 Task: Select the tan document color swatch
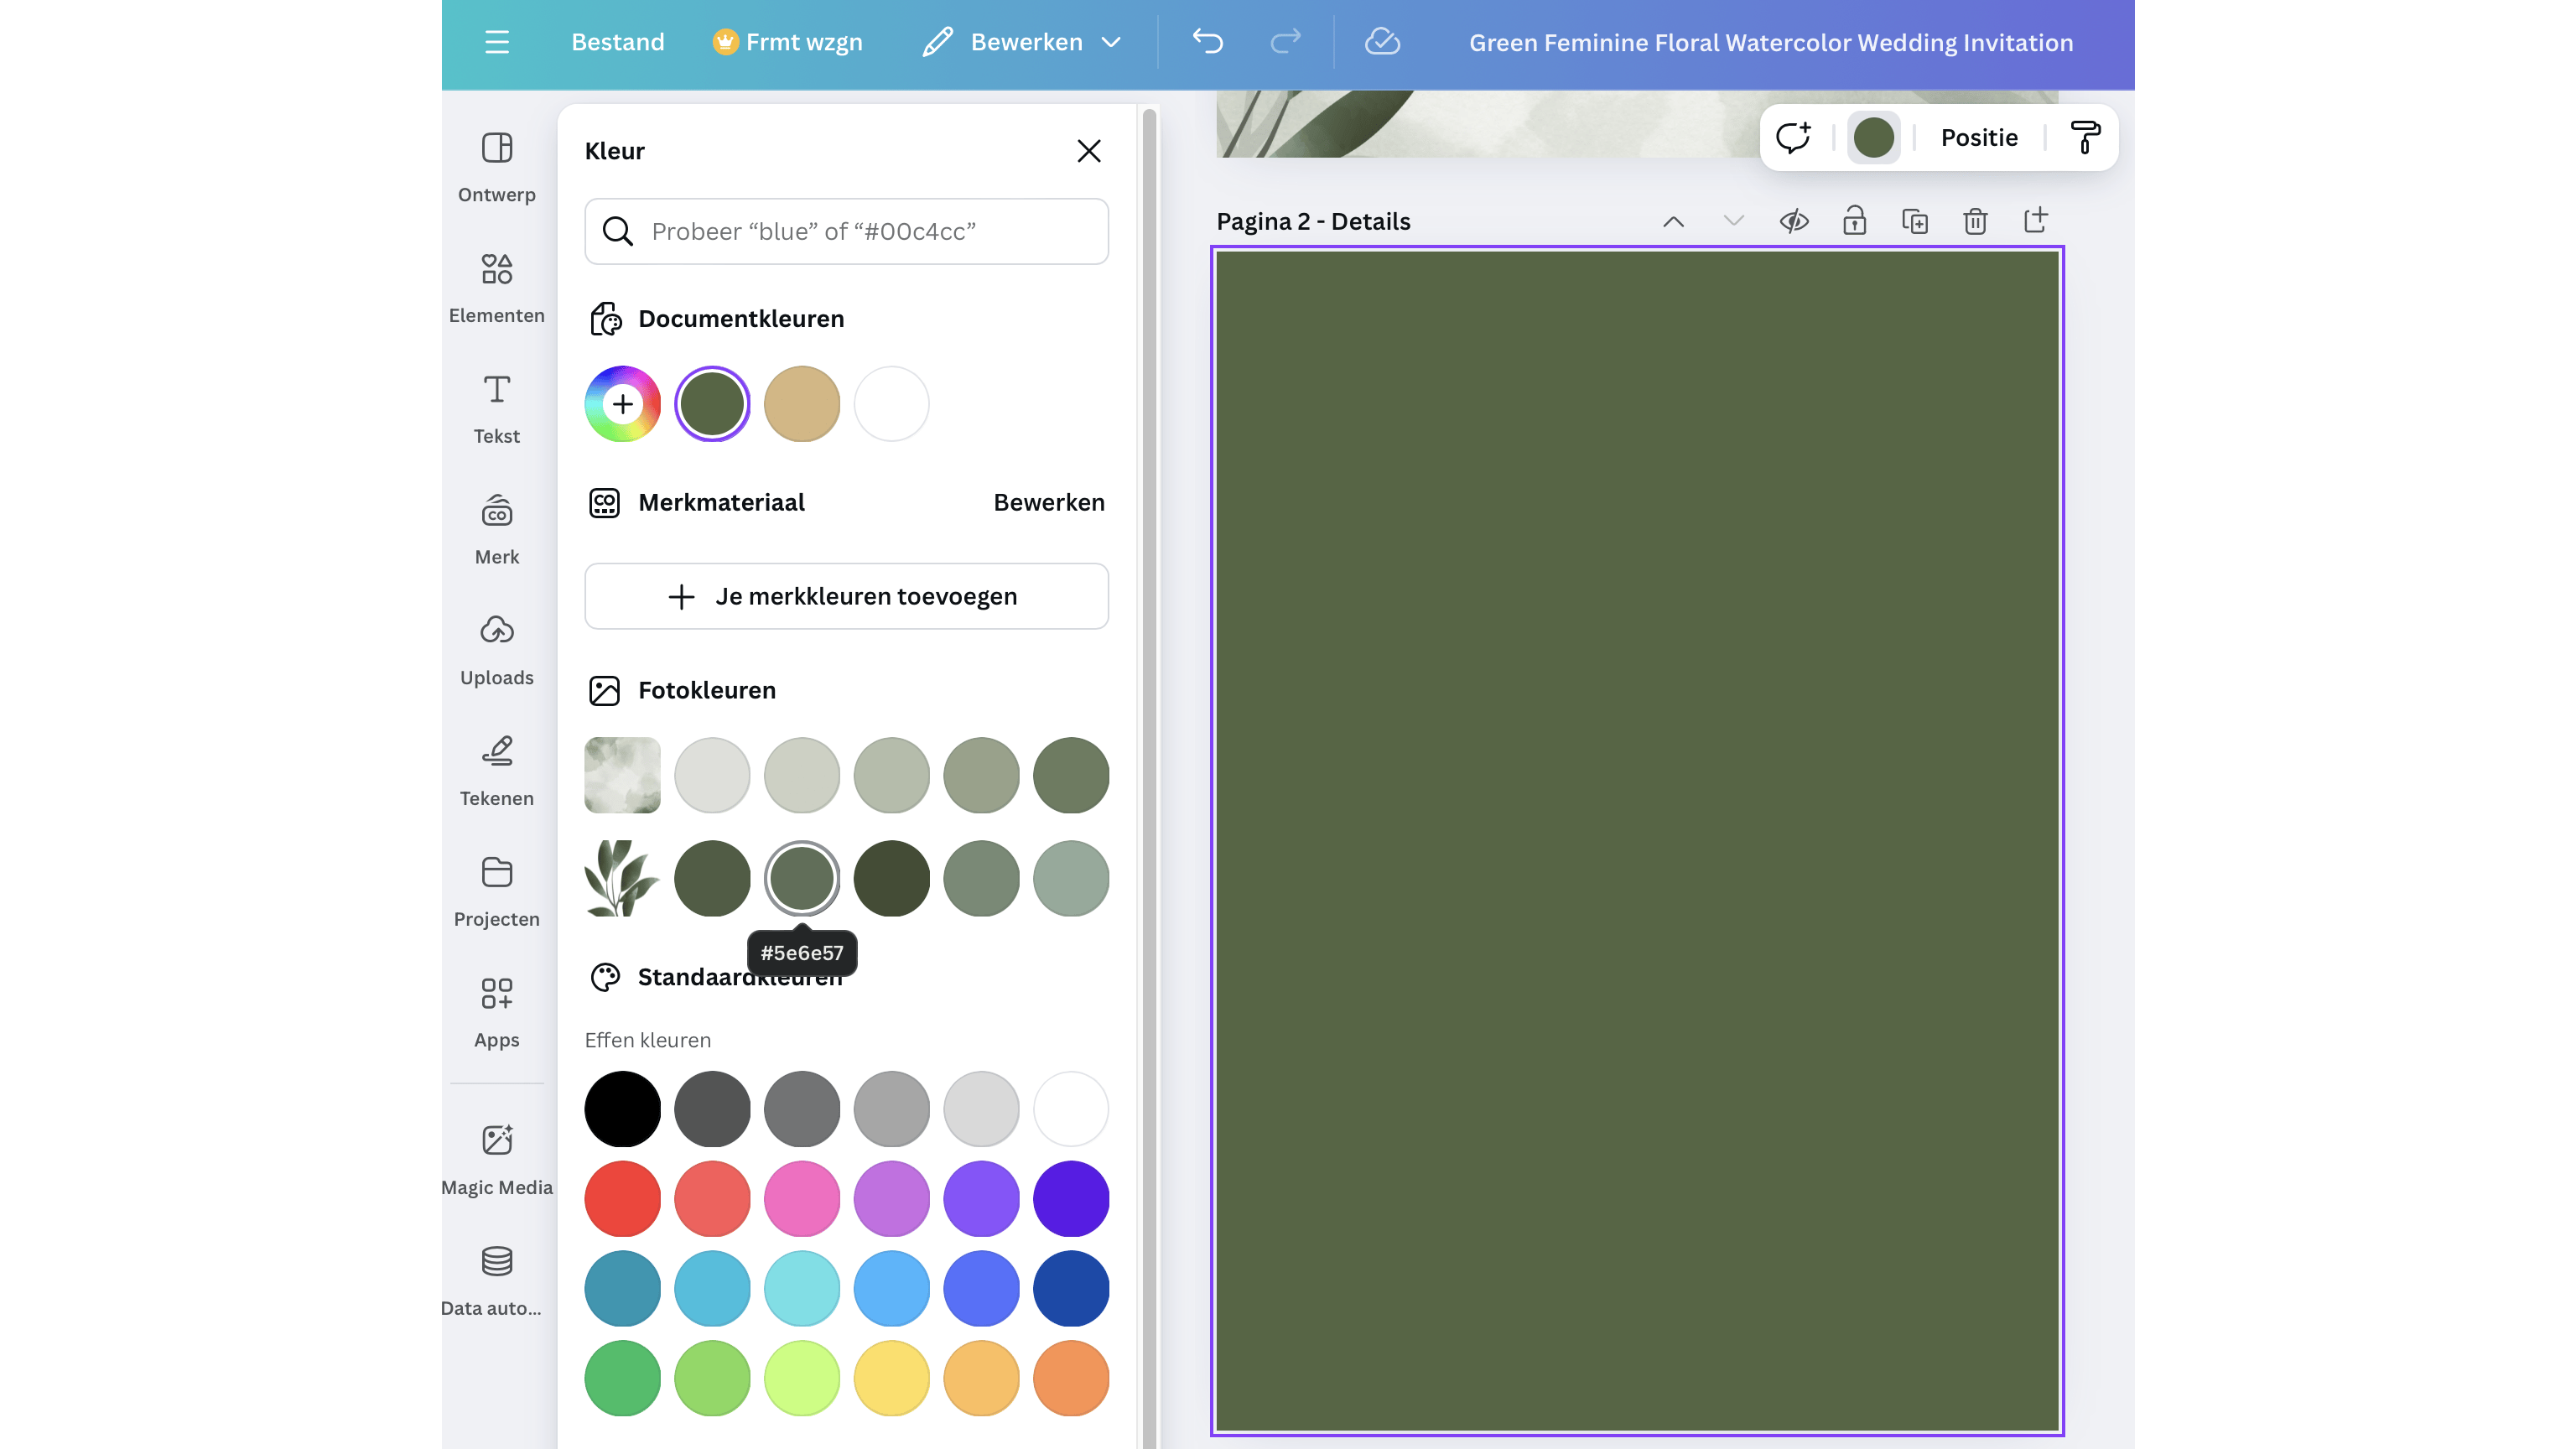click(x=801, y=404)
